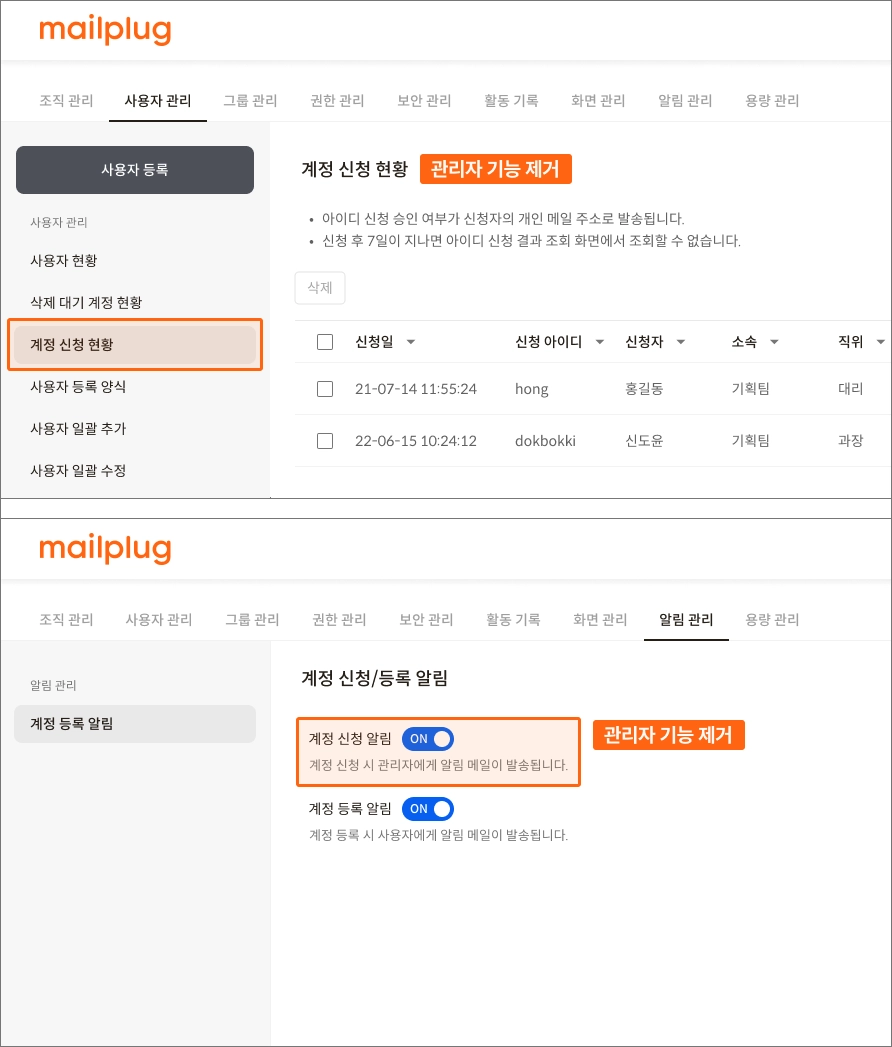Expand the 신청 아이디 column dropdown arrow
892x1047 pixels.
[600, 342]
